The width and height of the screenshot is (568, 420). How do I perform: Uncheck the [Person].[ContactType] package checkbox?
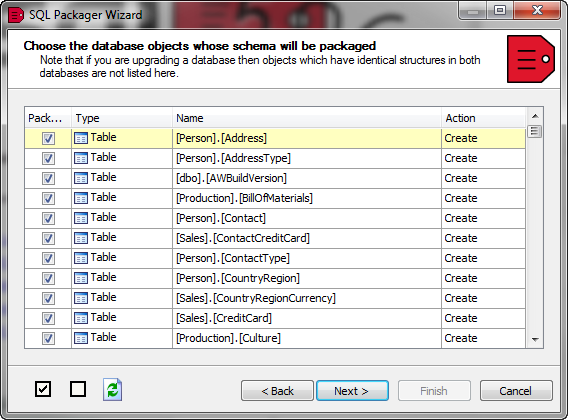click(x=49, y=258)
